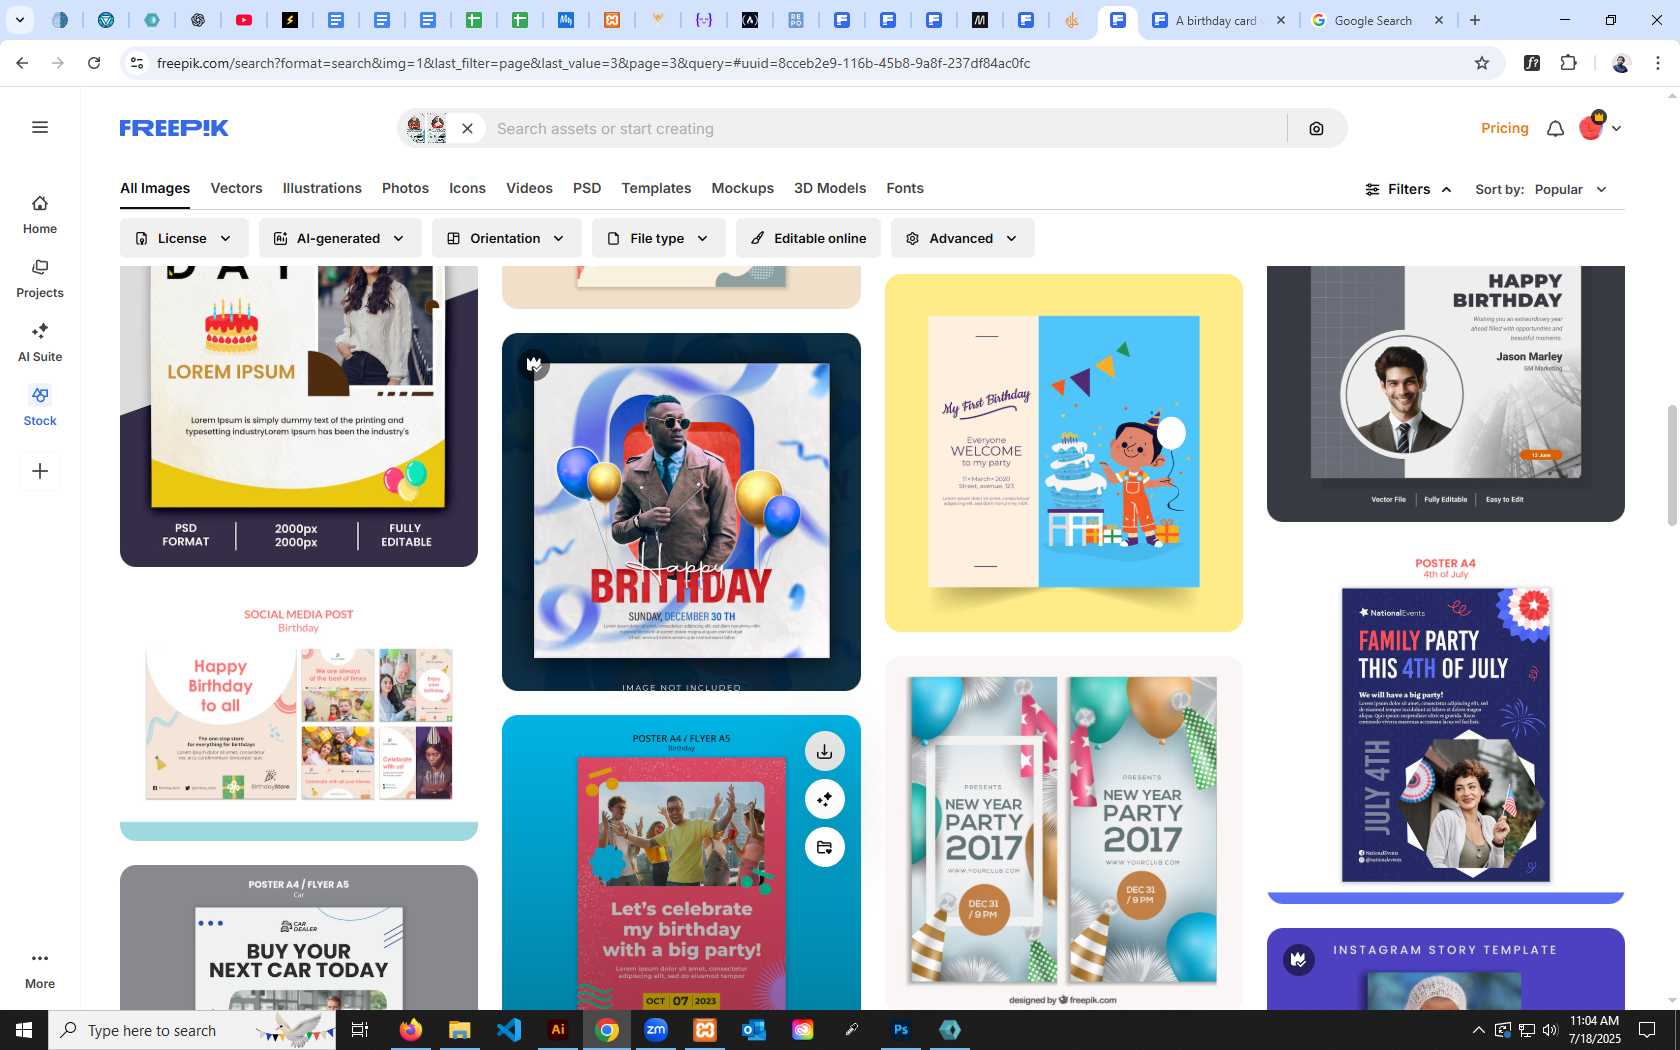Viewport: 1680px width, 1050px height.
Task: Collapse the Filters panel
Action: click(x=1408, y=189)
